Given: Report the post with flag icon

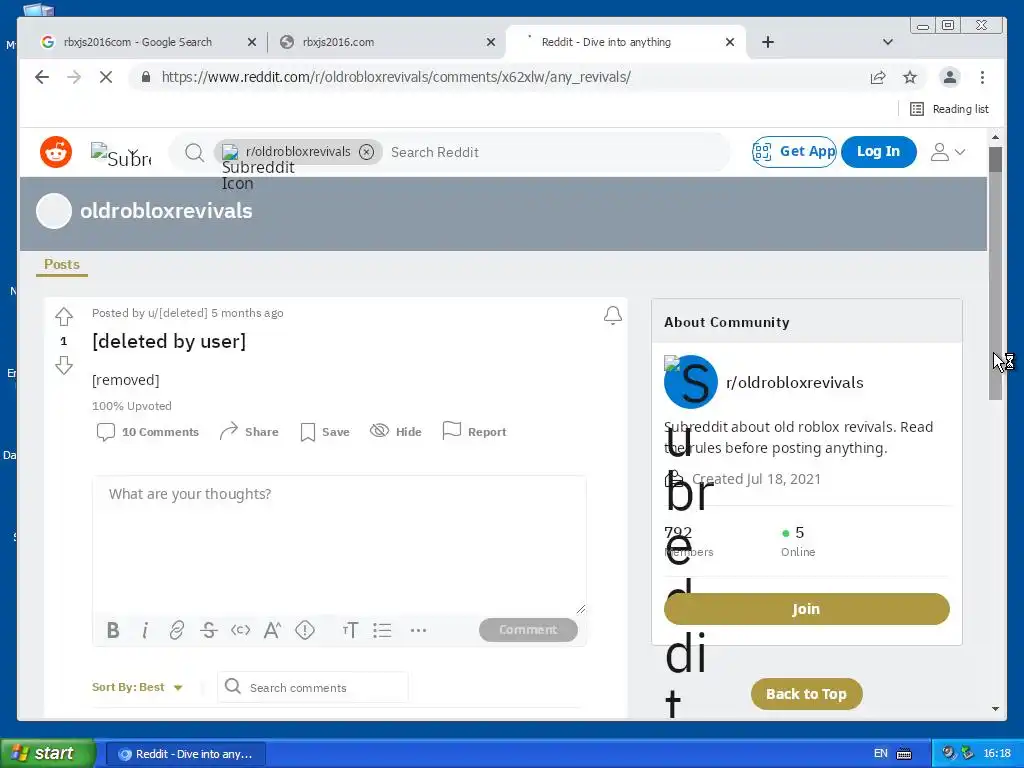Looking at the screenshot, I should tap(474, 432).
